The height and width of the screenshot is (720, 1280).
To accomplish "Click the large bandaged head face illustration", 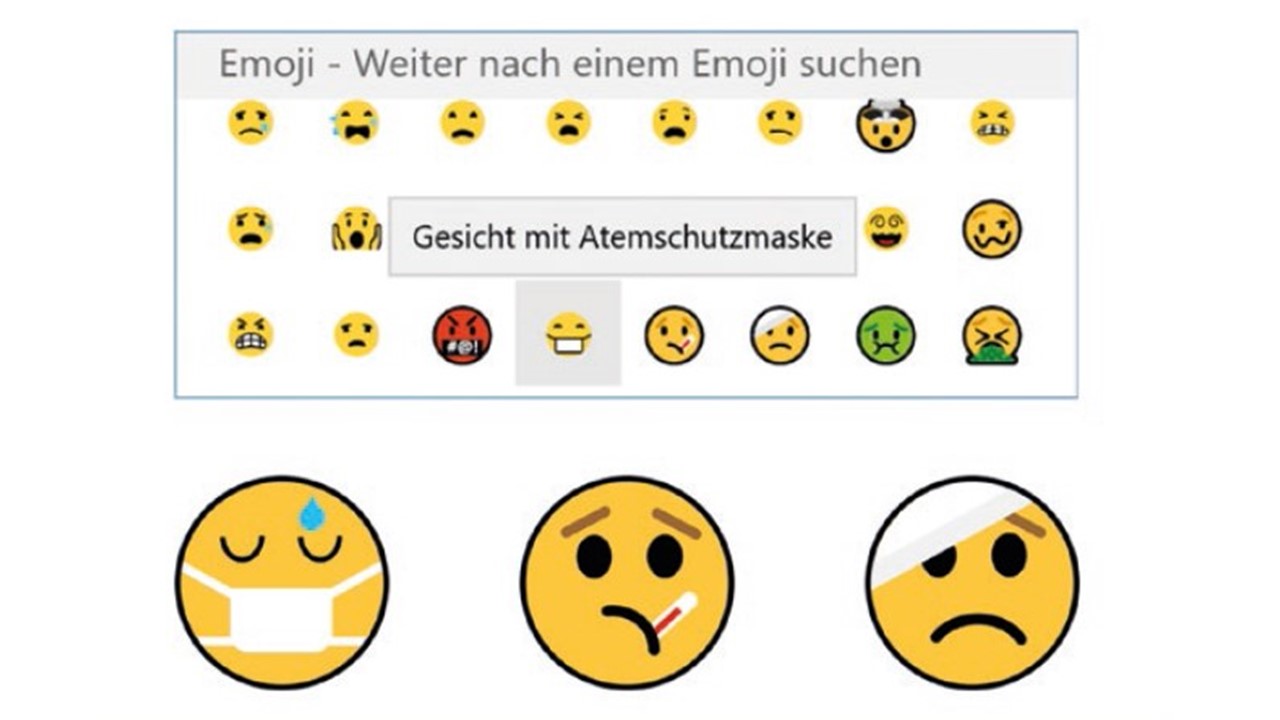I will [973, 581].
